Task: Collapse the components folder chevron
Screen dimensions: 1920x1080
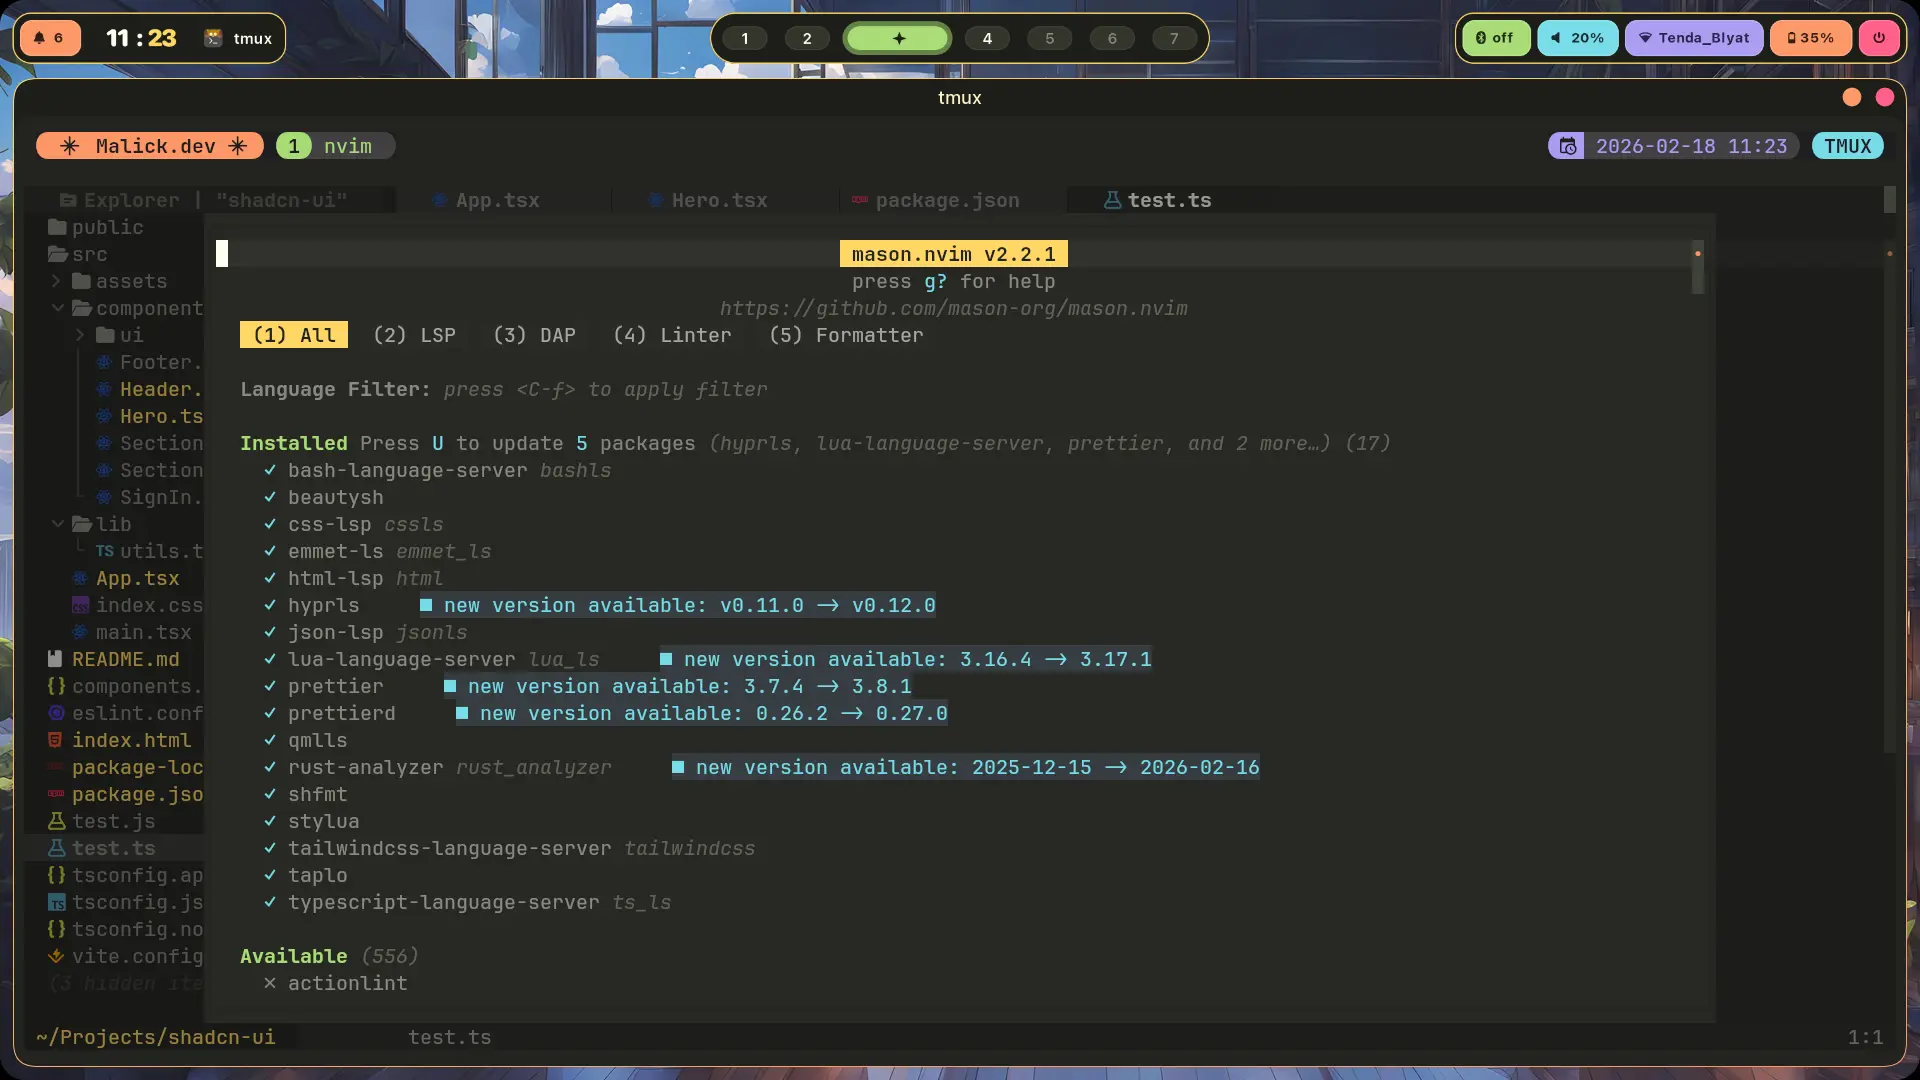Action: tap(57, 308)
